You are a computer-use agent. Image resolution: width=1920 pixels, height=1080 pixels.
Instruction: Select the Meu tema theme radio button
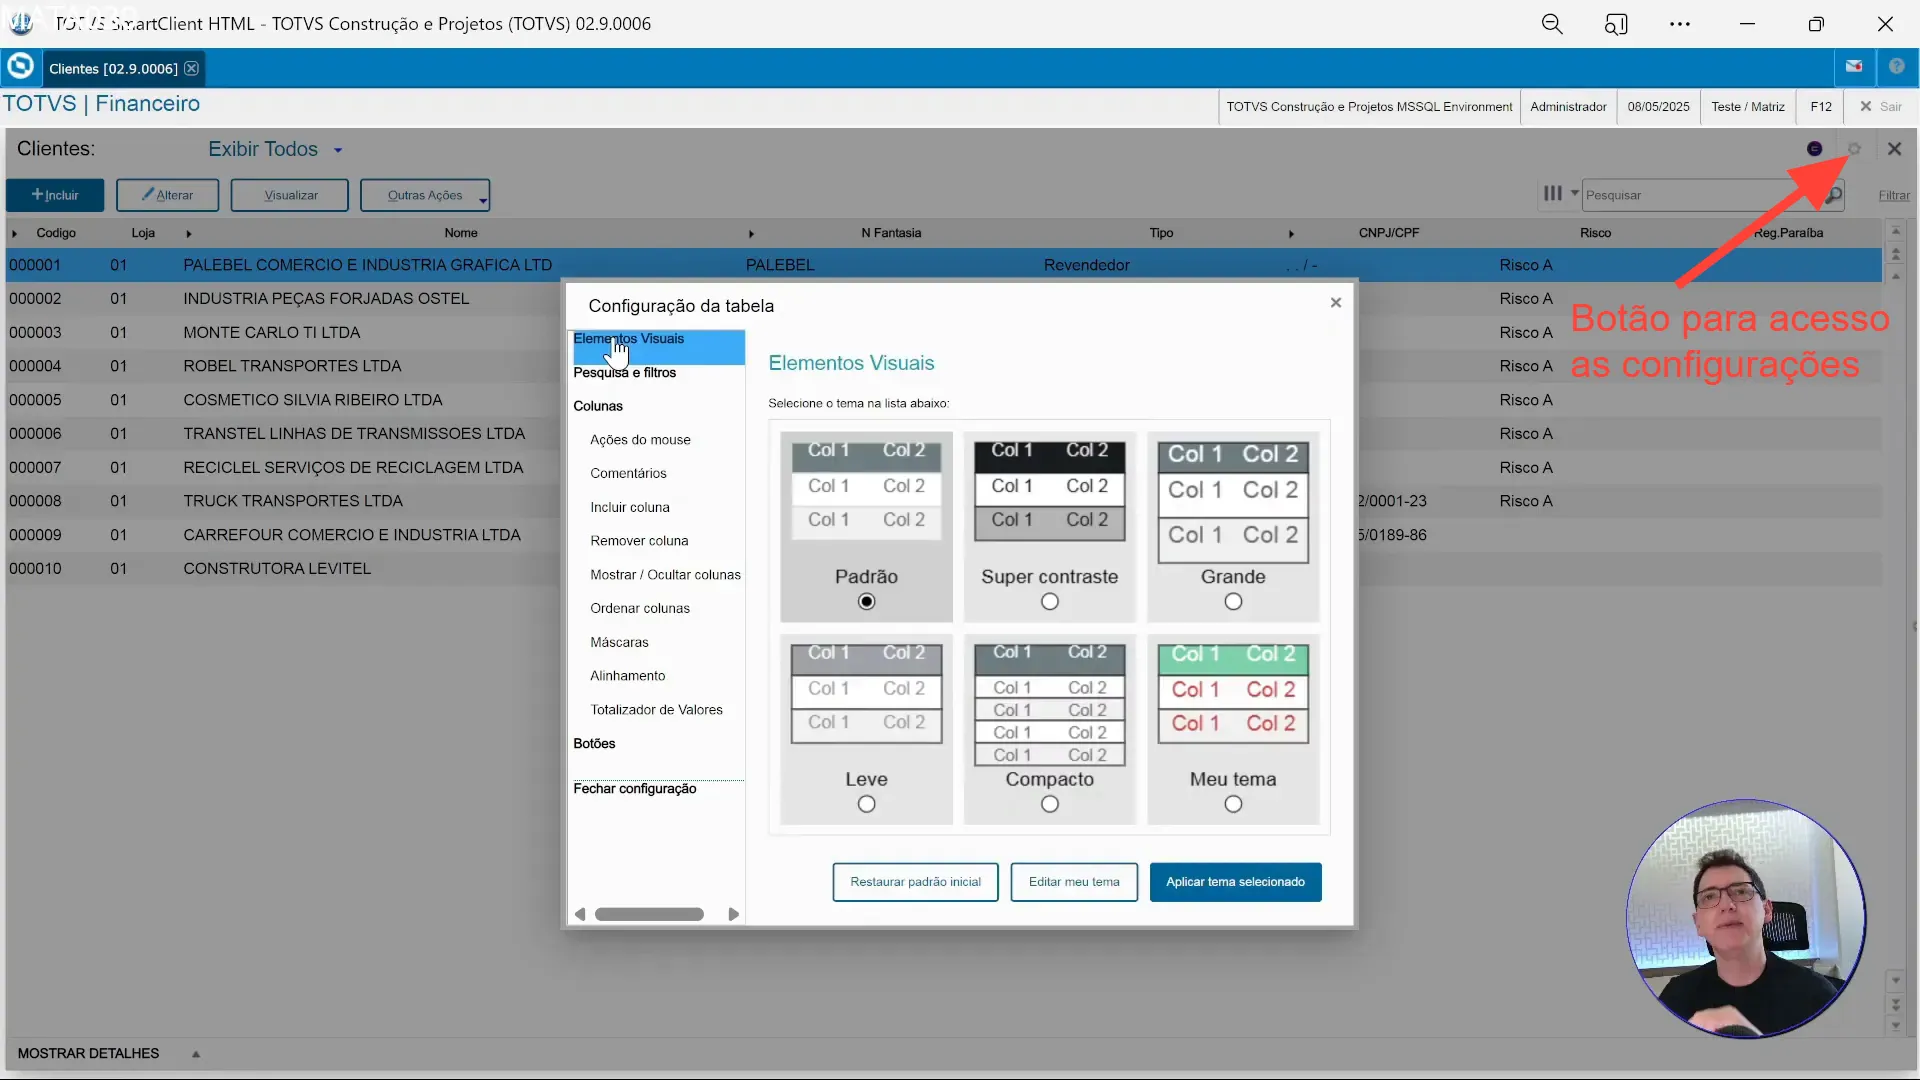1233,804
